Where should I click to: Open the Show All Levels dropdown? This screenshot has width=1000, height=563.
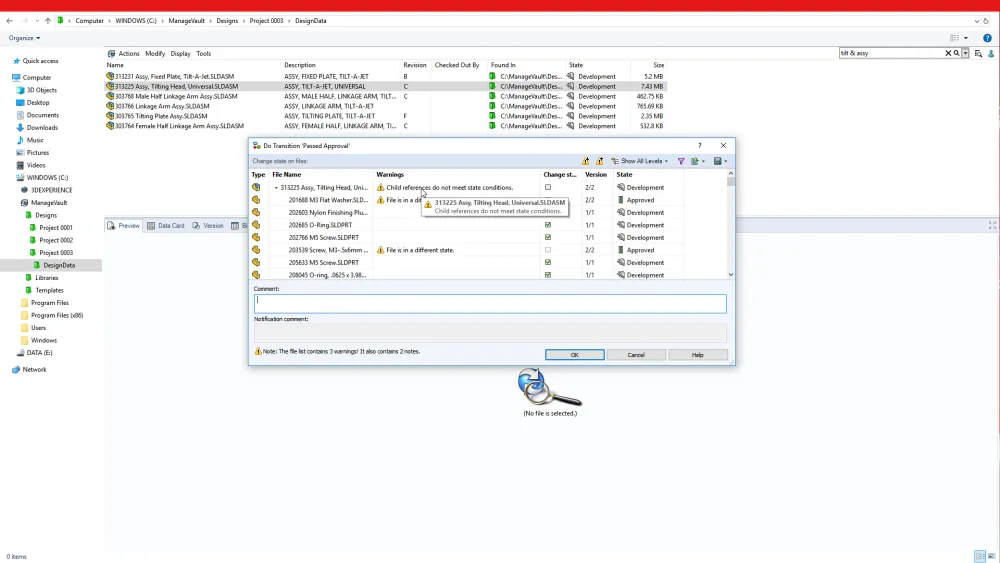[640, 161]
